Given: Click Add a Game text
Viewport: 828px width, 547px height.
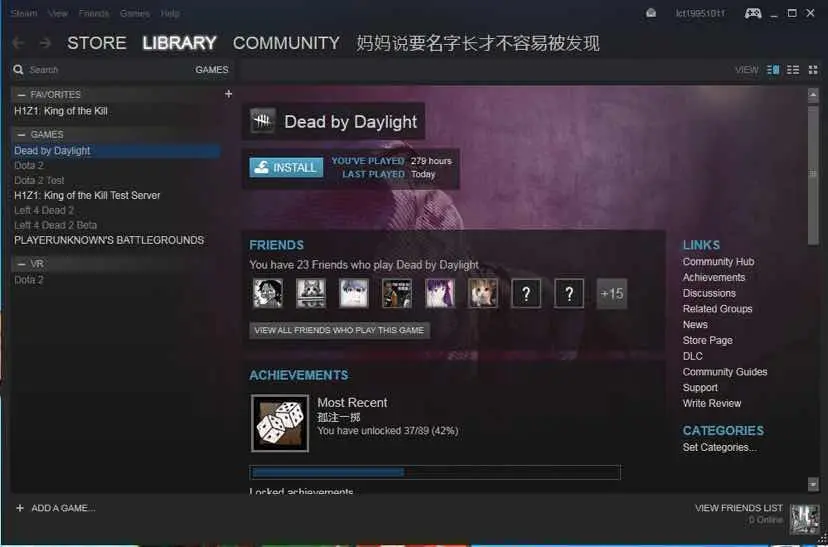Looking at the screenshot, I should click(63, 508).
